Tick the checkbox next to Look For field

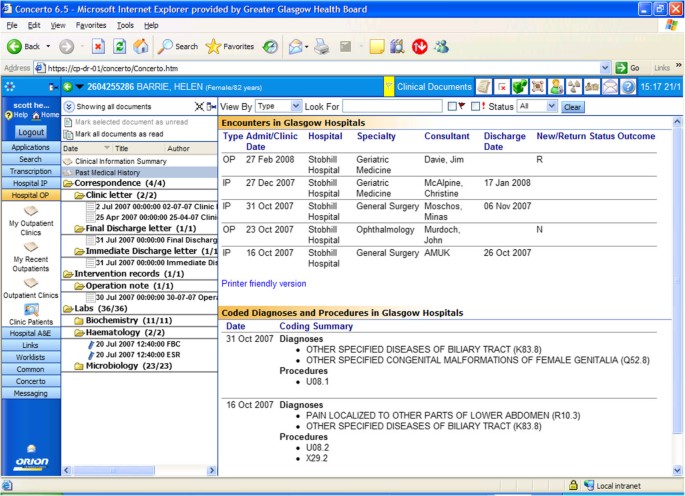452,106
